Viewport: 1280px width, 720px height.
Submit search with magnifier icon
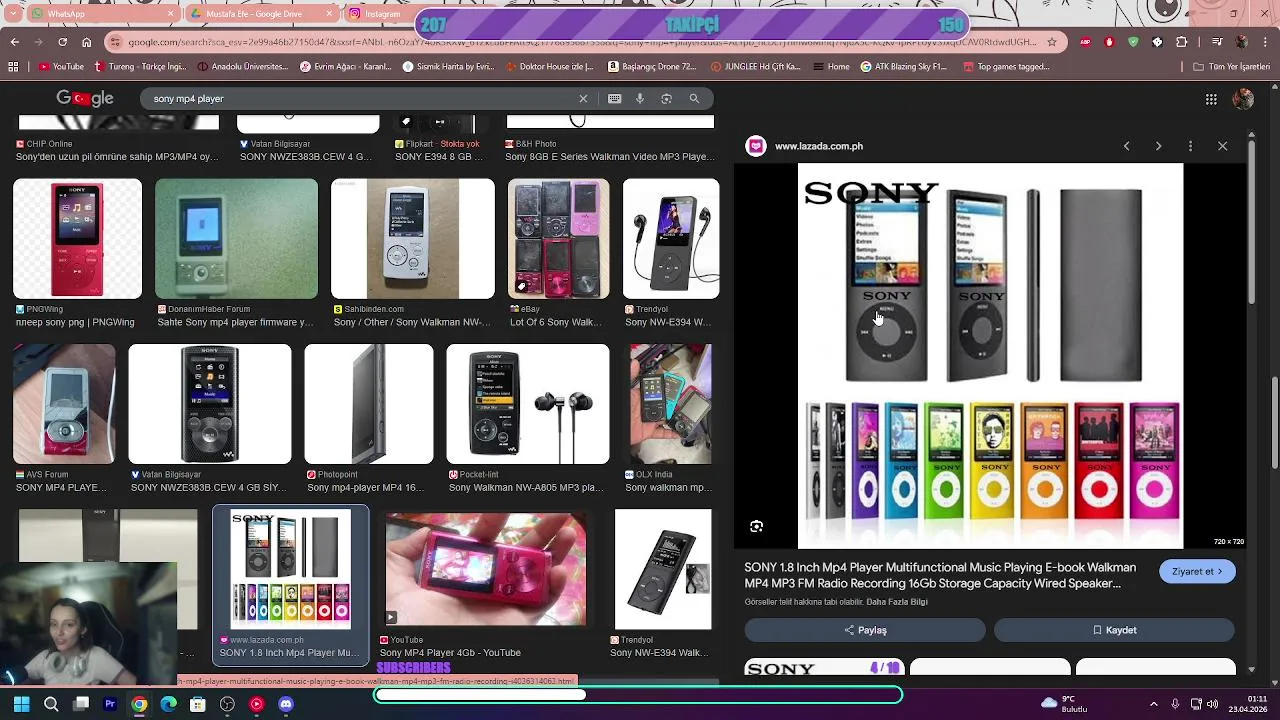[x=694, y=99]
